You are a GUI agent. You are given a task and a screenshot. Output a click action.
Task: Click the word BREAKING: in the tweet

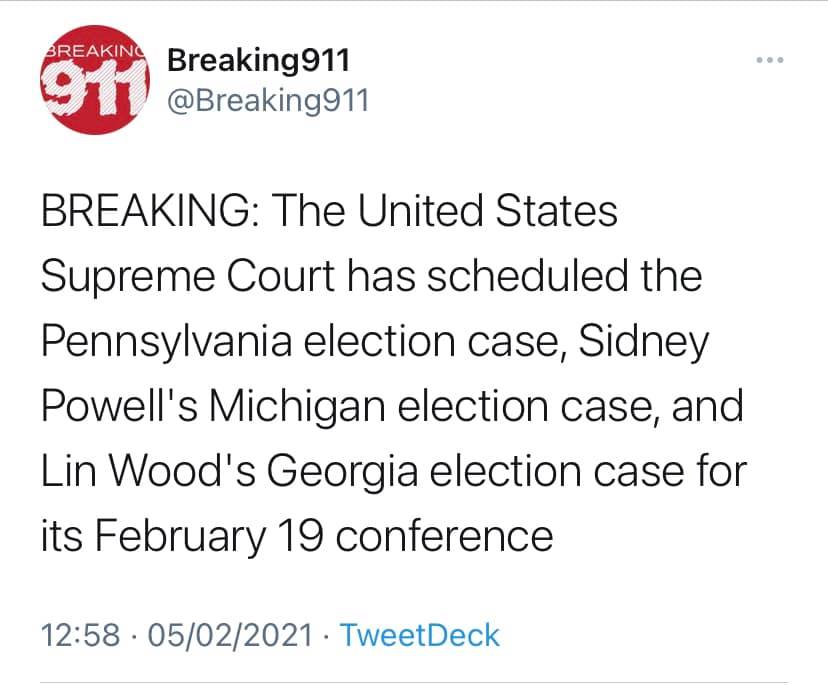(x=150, y=210)
